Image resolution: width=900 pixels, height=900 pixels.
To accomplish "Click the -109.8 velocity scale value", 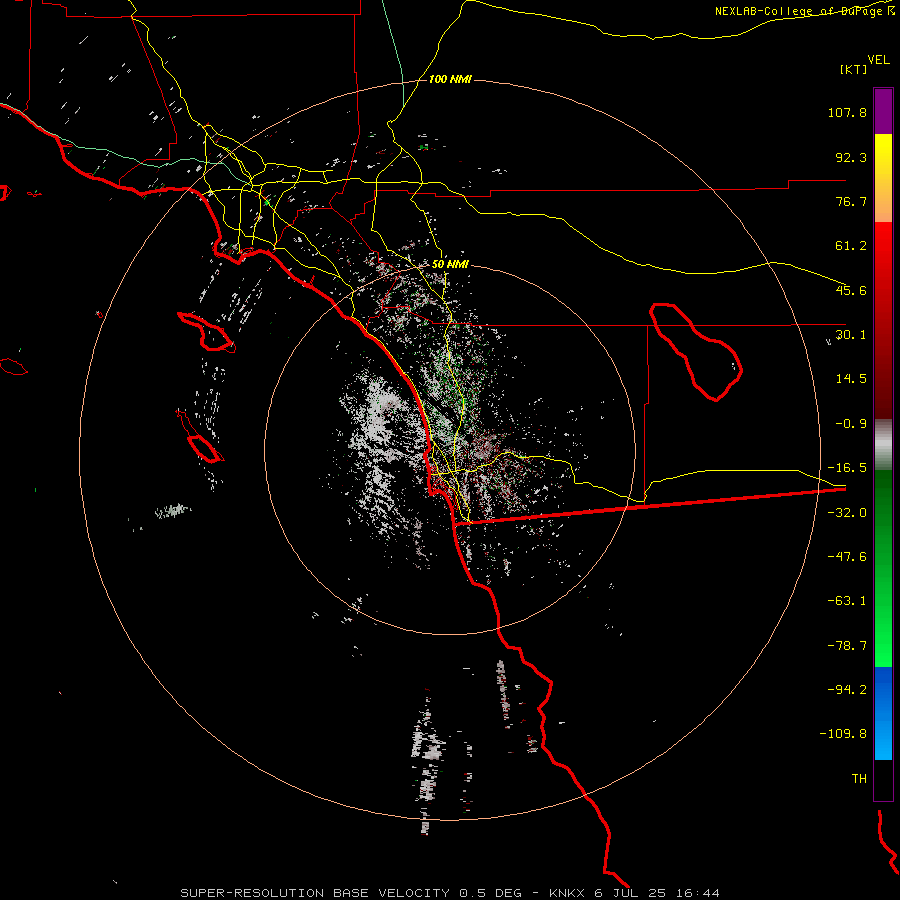I will 843,734.
